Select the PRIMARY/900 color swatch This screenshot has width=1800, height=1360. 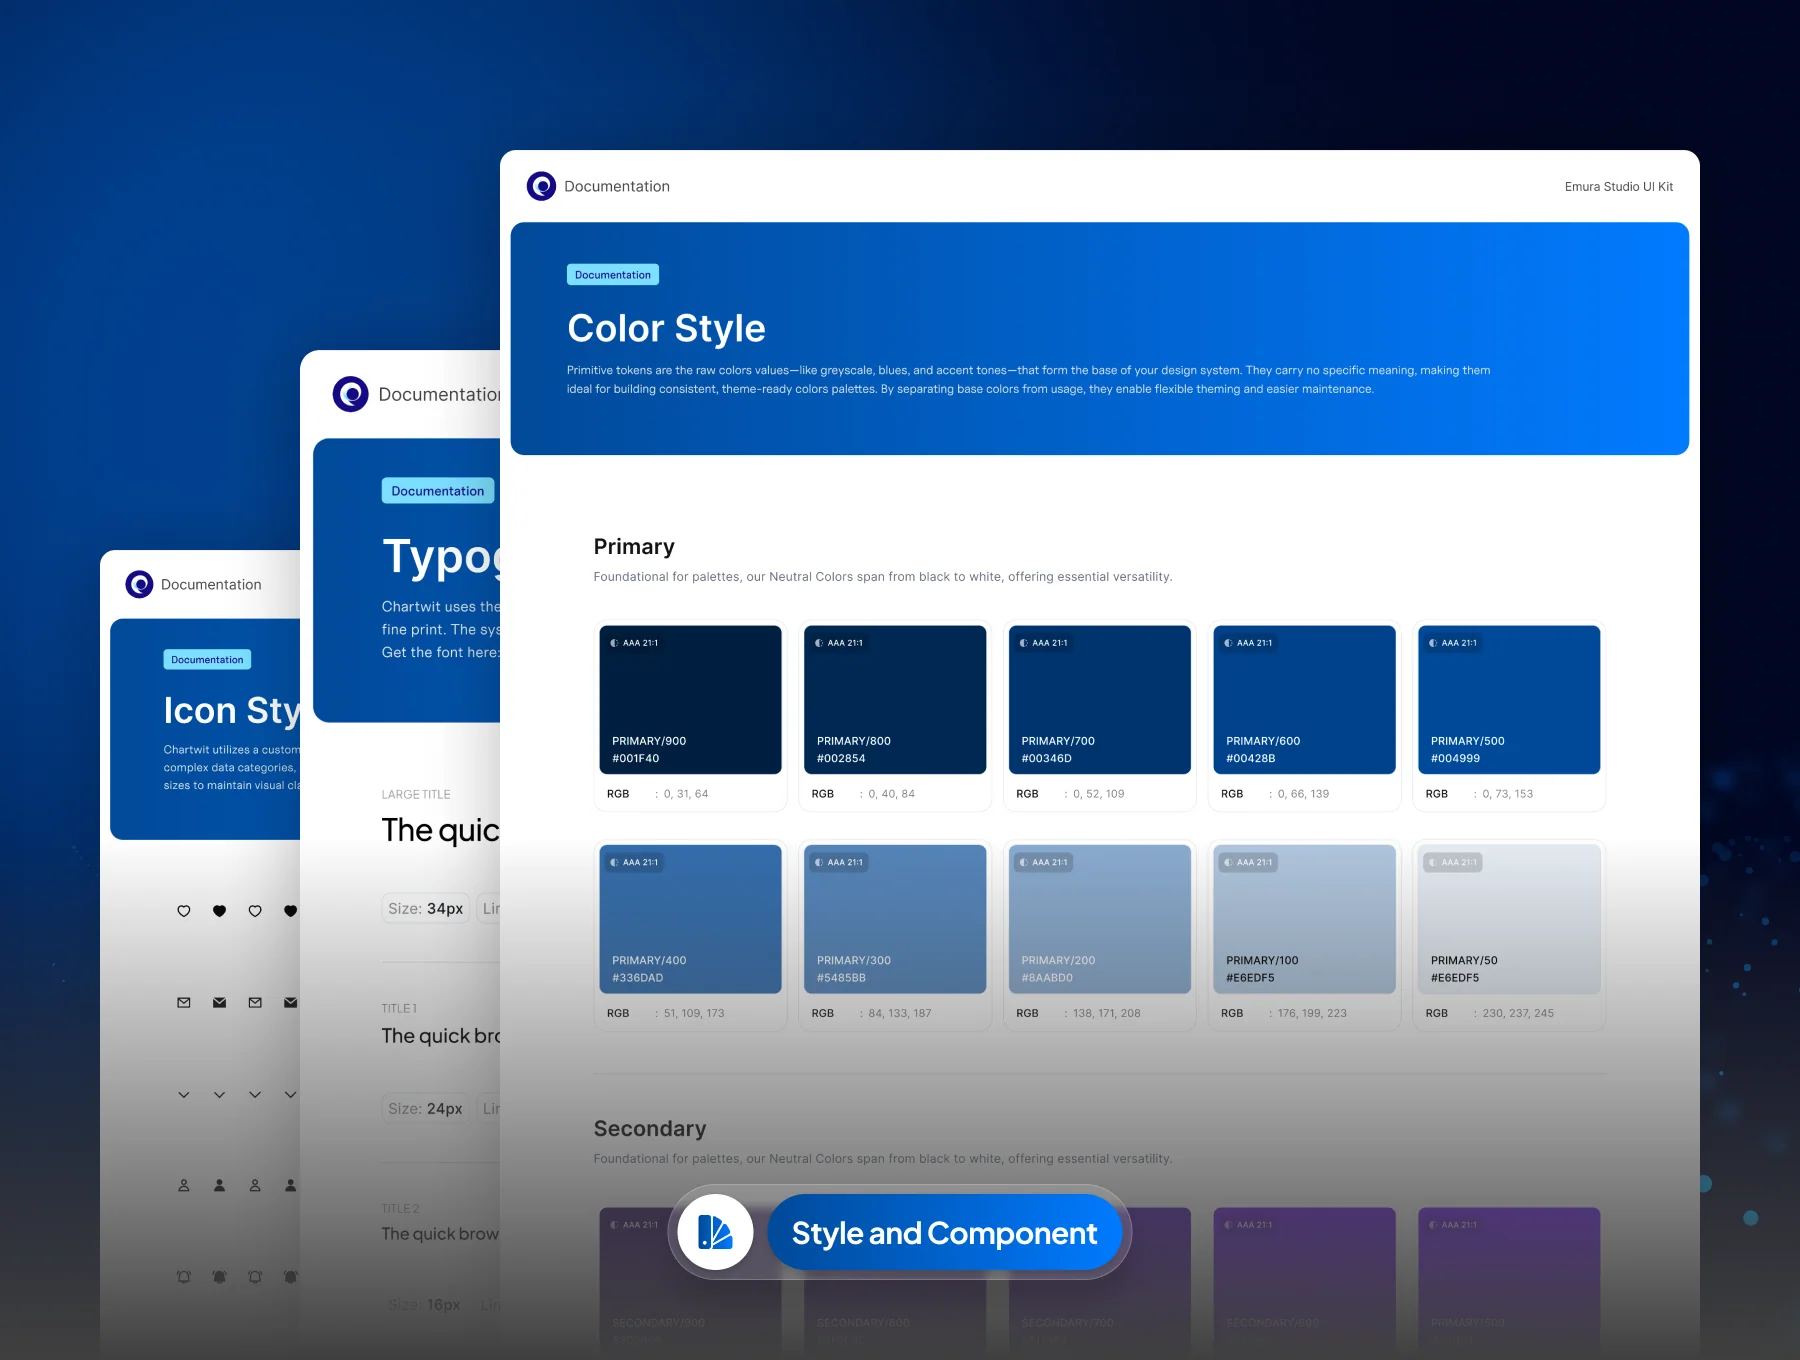point(690,700)
